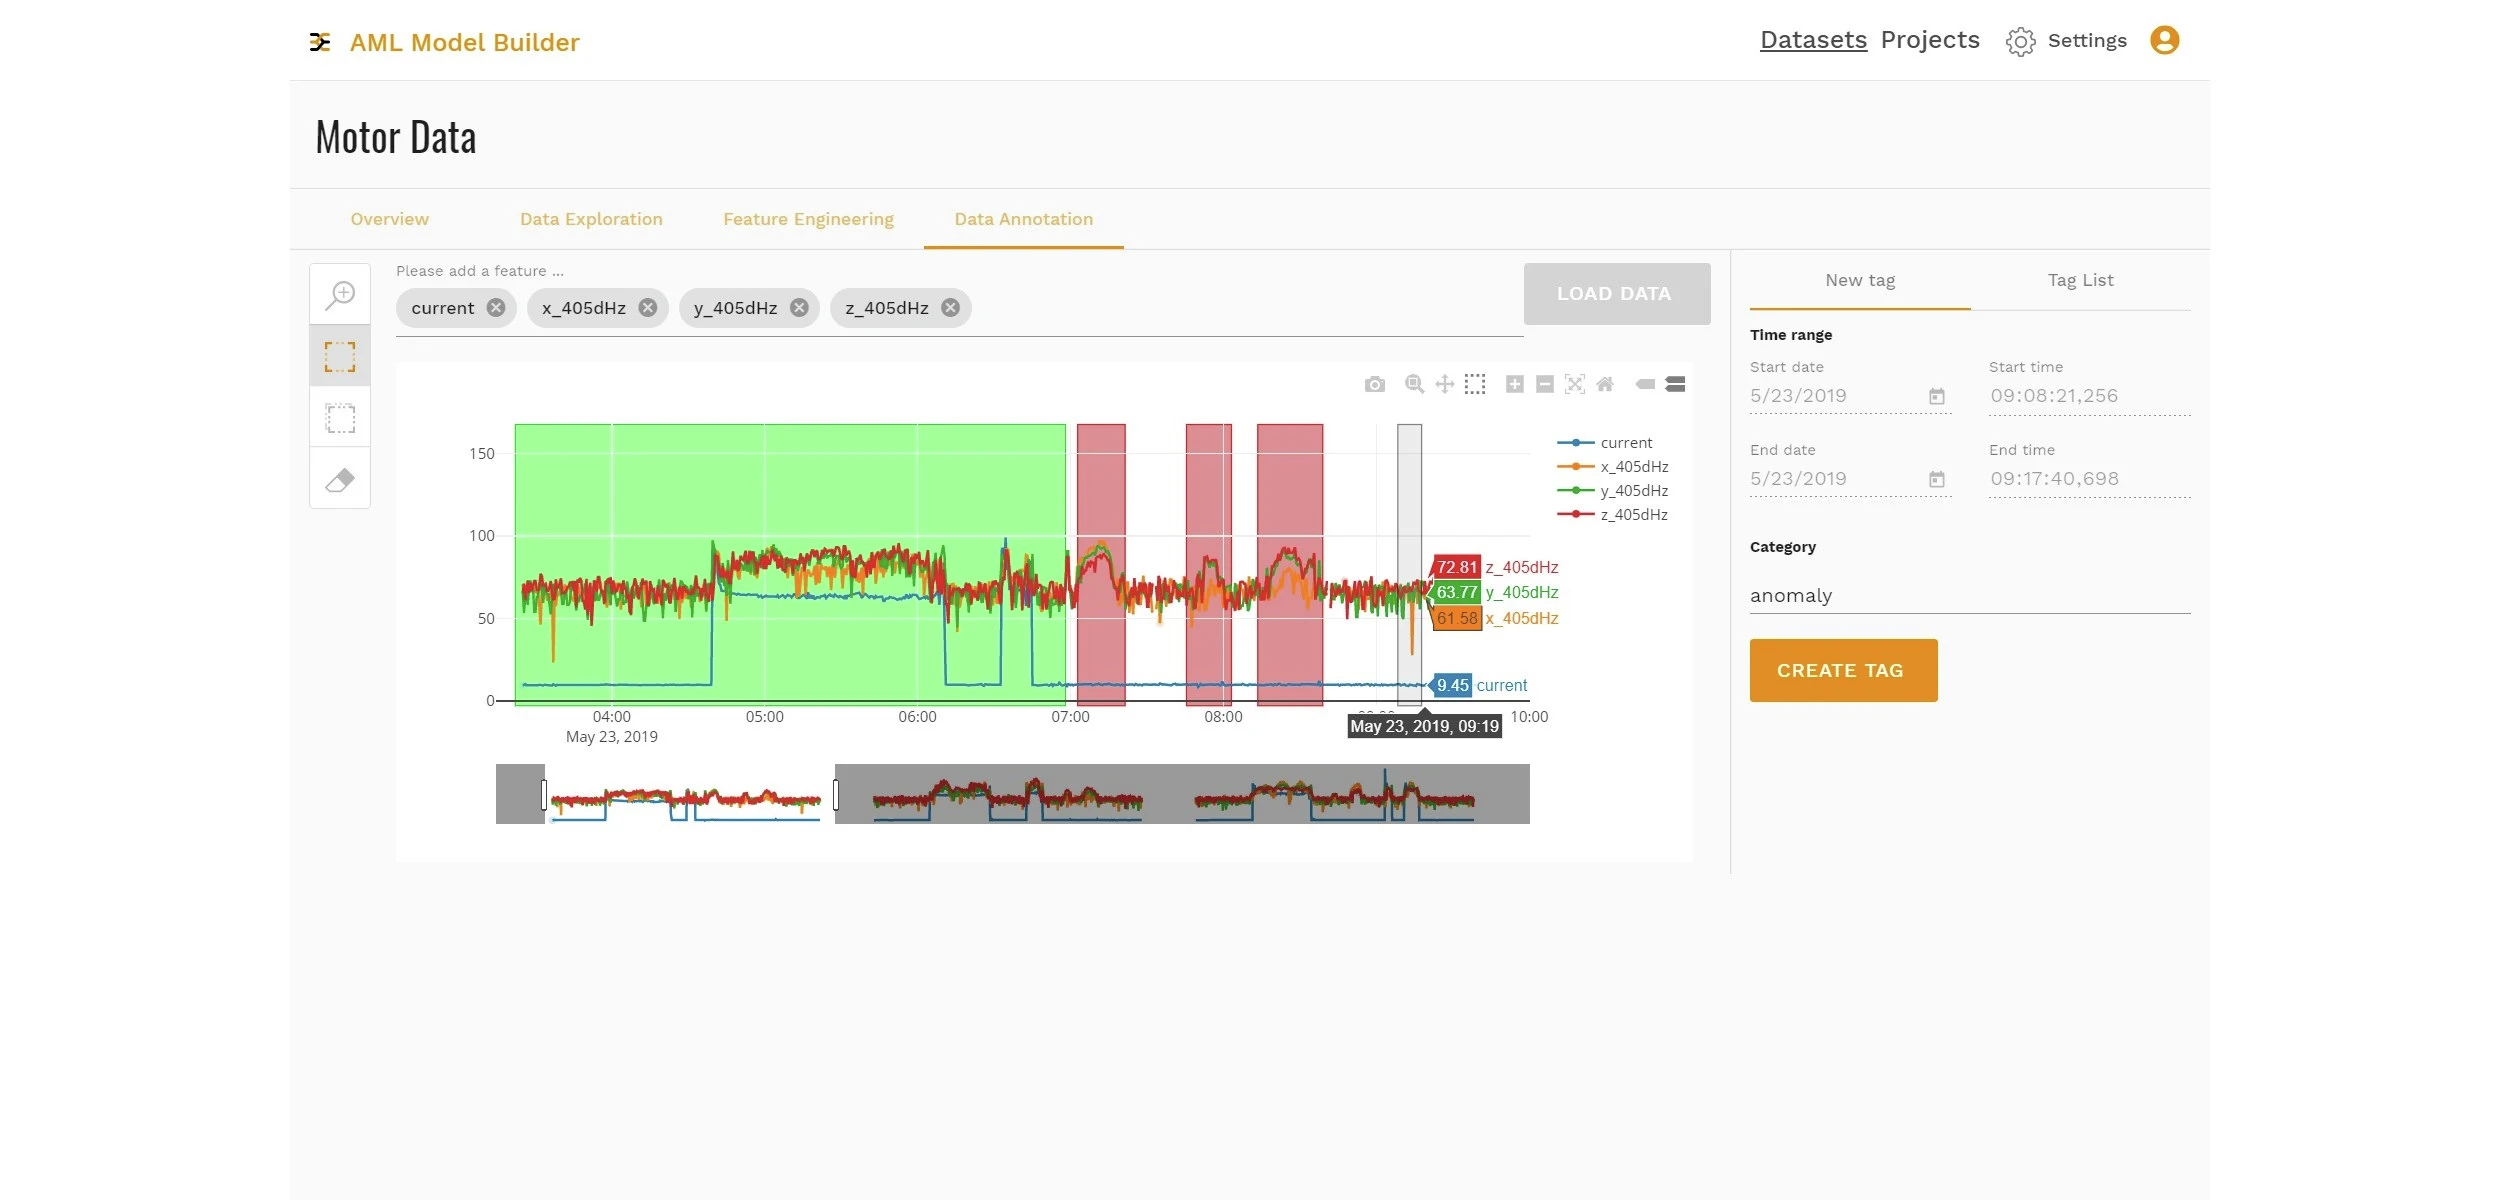Click the zoom in plus icon
This screenshot has height=1200, width=2500.
tap(1515, 384)
